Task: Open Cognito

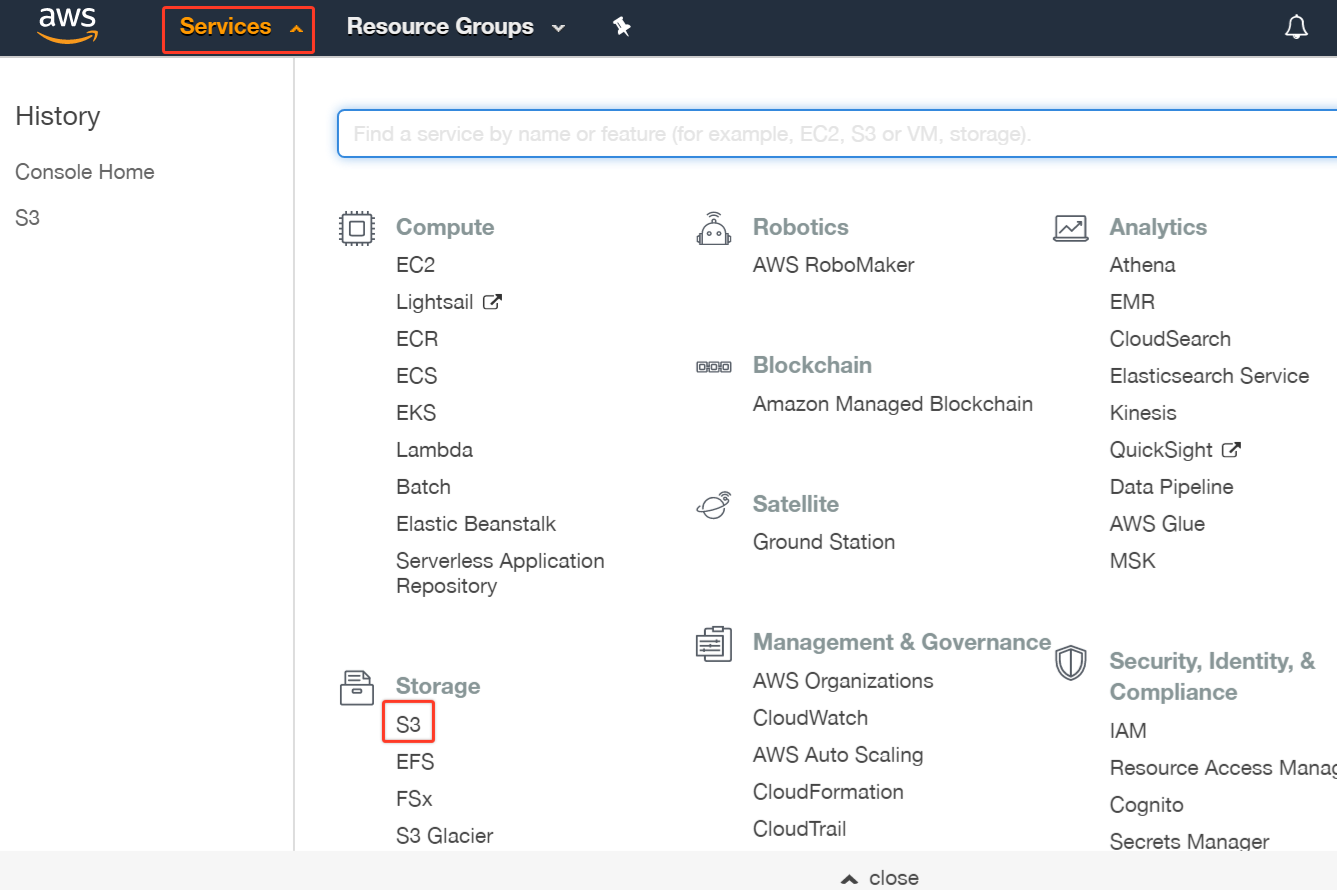Action: pyautogui.click(x=1146, y=805)
